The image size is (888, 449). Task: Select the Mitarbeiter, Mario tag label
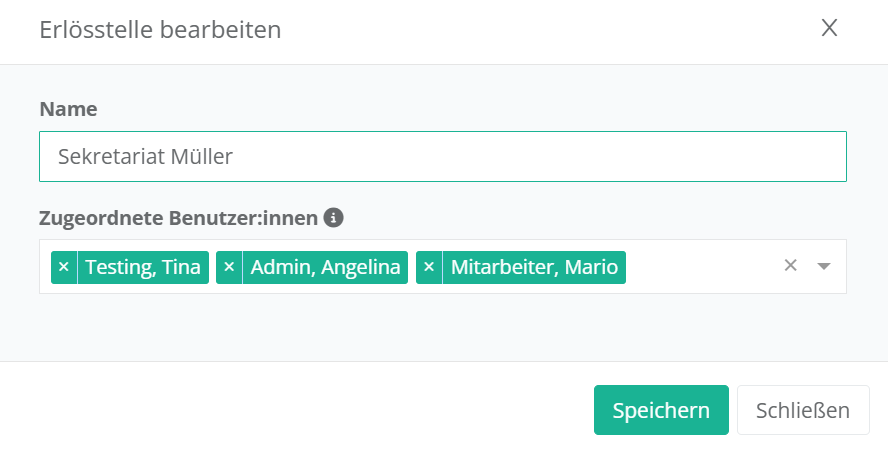[x=535, y=267]
